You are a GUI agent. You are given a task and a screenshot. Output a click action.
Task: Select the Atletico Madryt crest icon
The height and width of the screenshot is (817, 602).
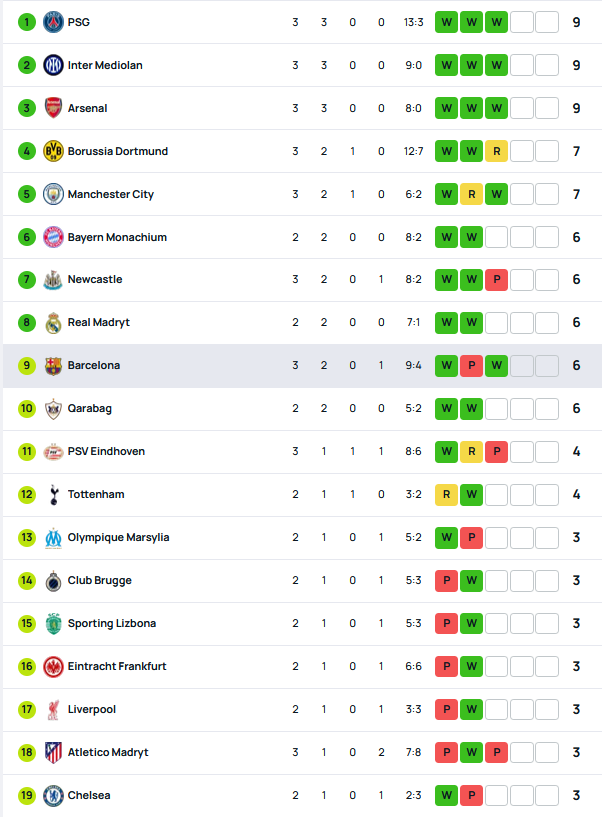53,752
